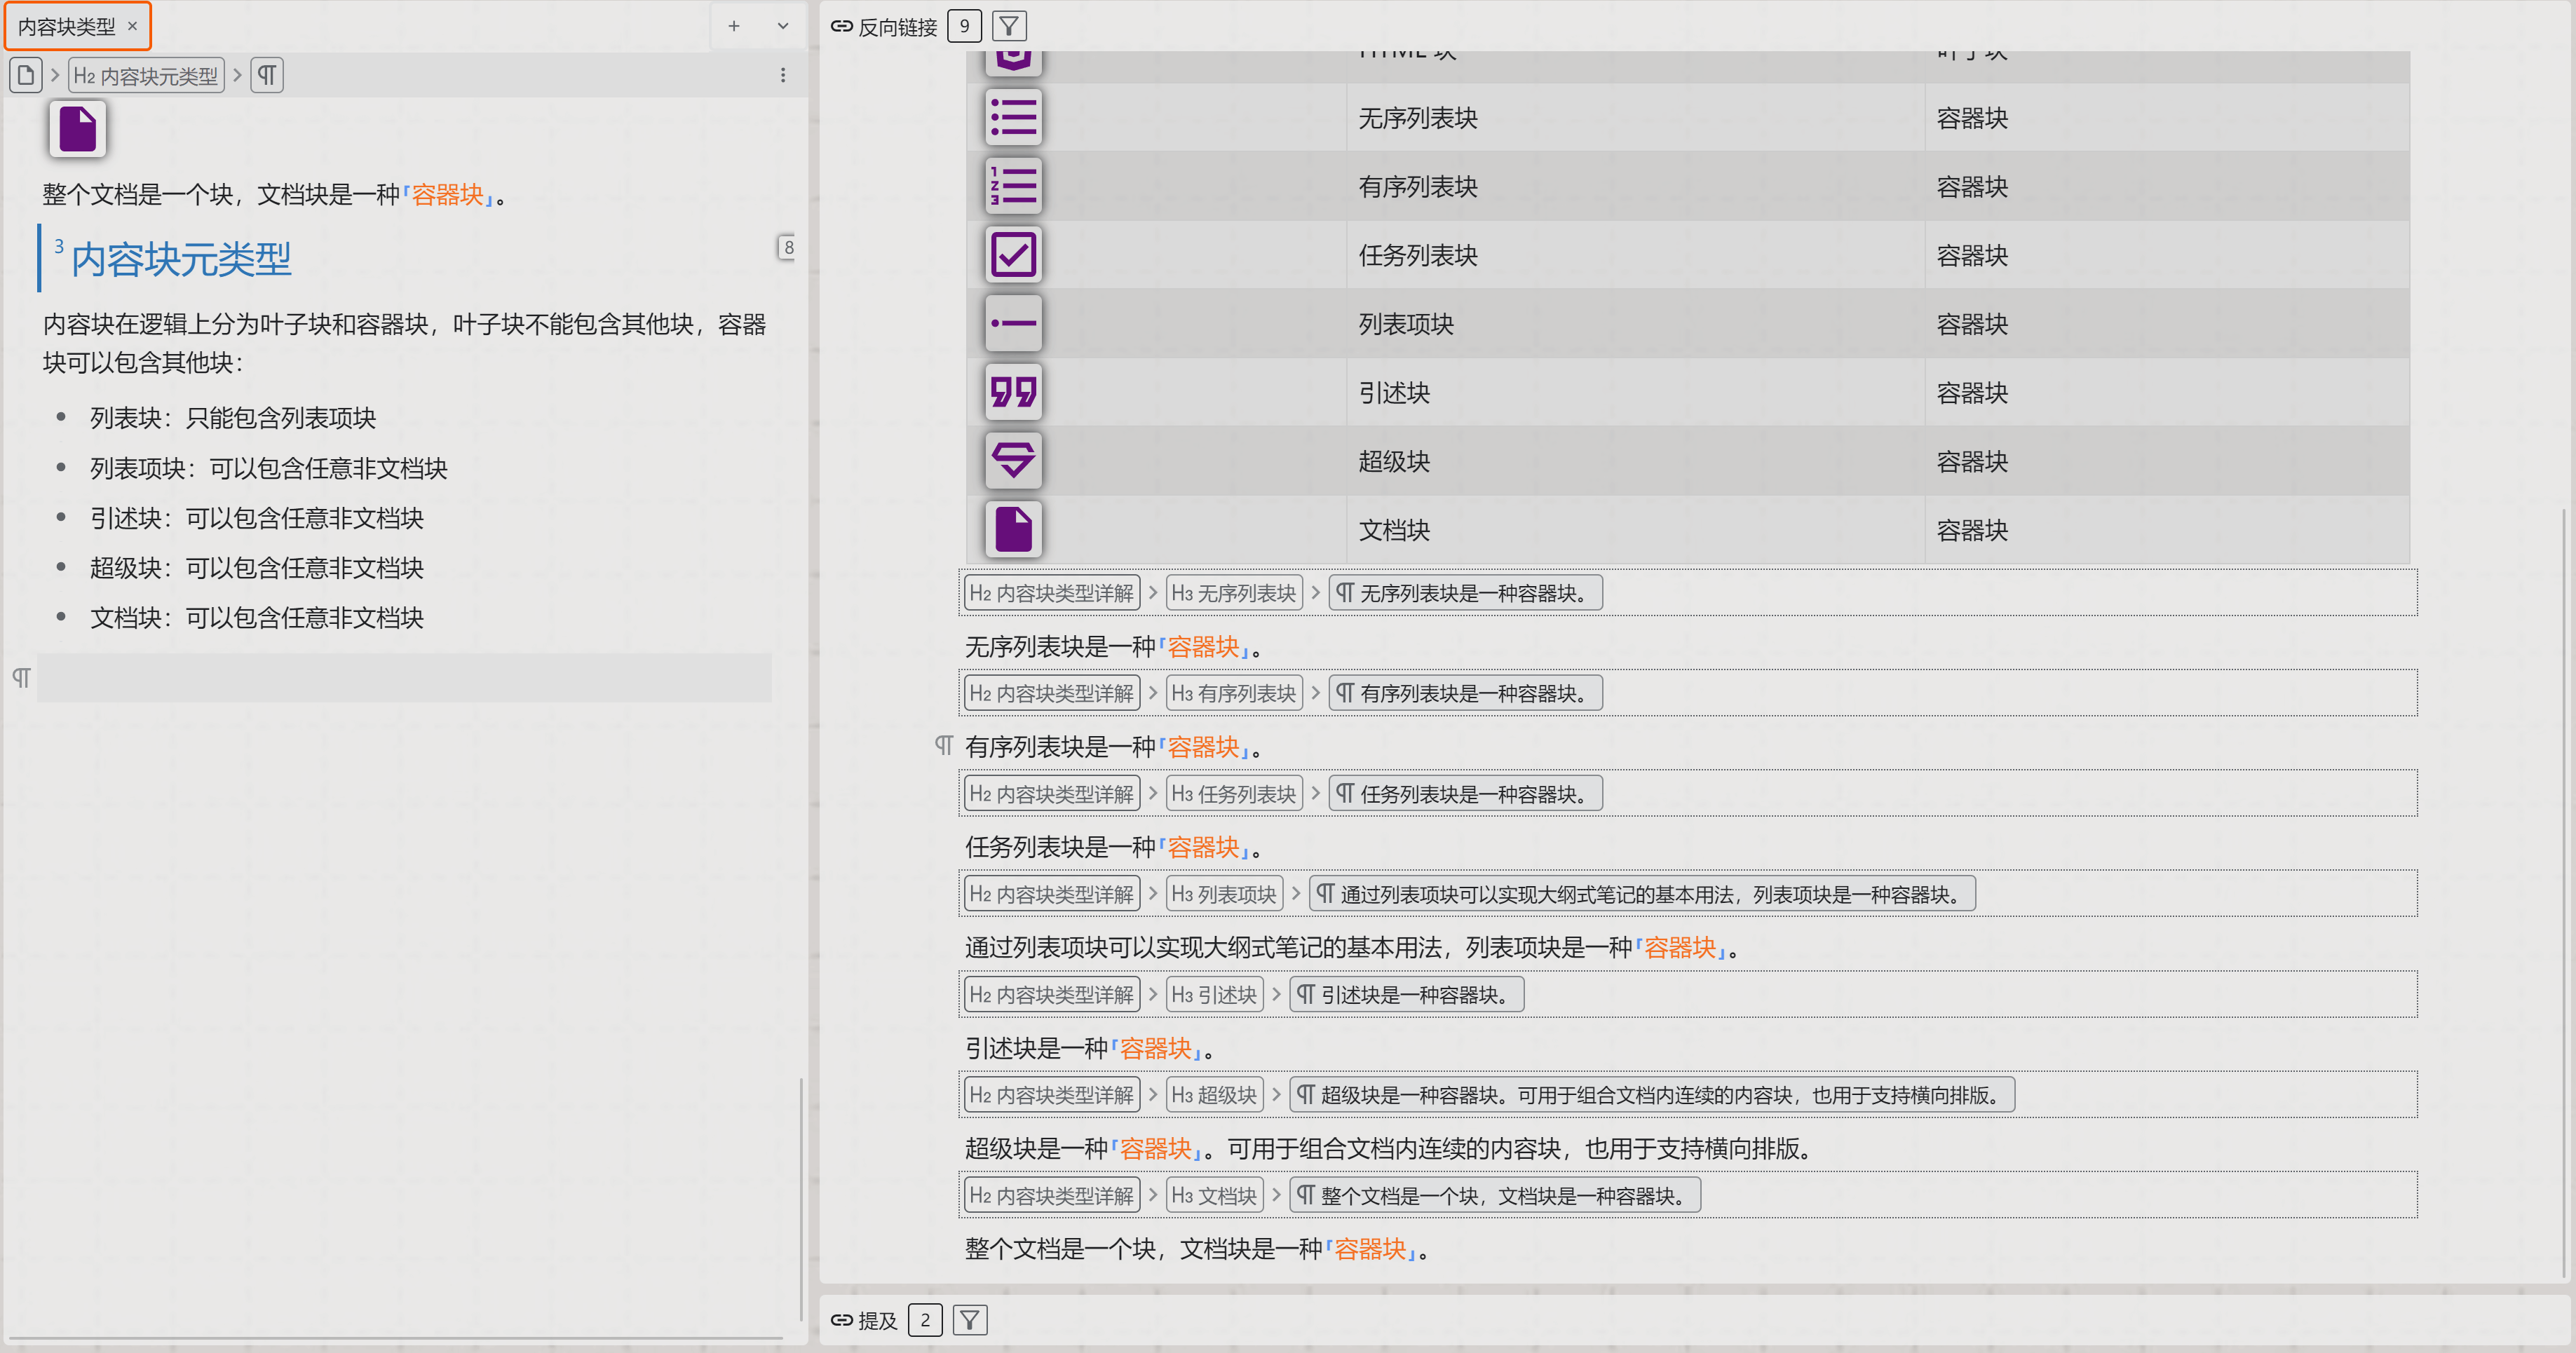Click the 容器块 link in first paragraph
This screenshot has width=2576, height=1353.
pos(447,194)
